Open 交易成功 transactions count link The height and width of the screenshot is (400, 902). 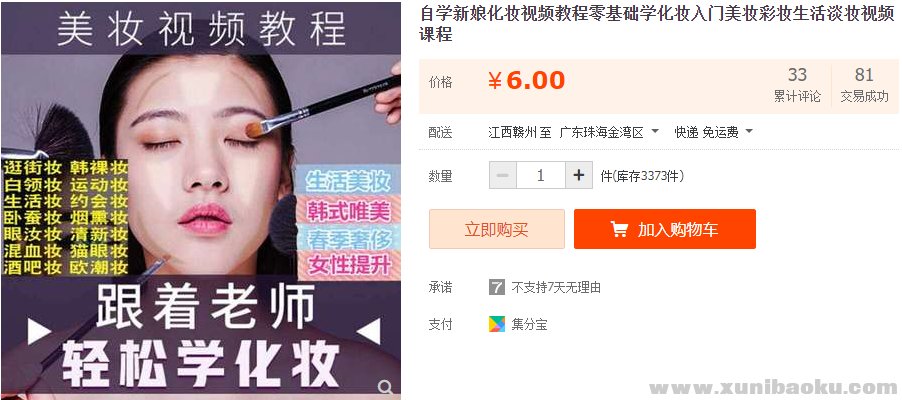pyautogui.click(x=864, y=85)
